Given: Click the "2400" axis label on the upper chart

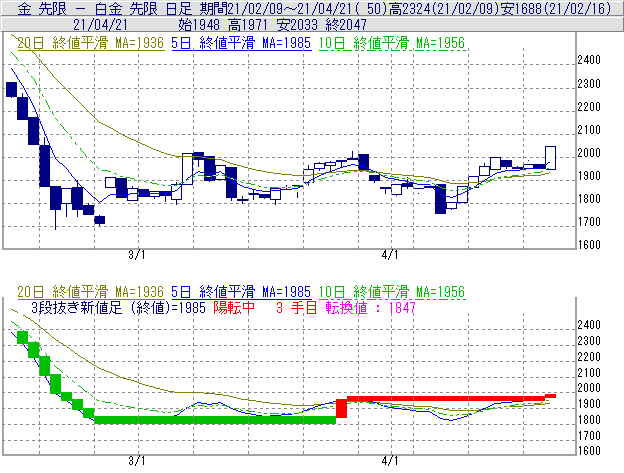Looking at the screenshot, I should (x=589, y=60).
